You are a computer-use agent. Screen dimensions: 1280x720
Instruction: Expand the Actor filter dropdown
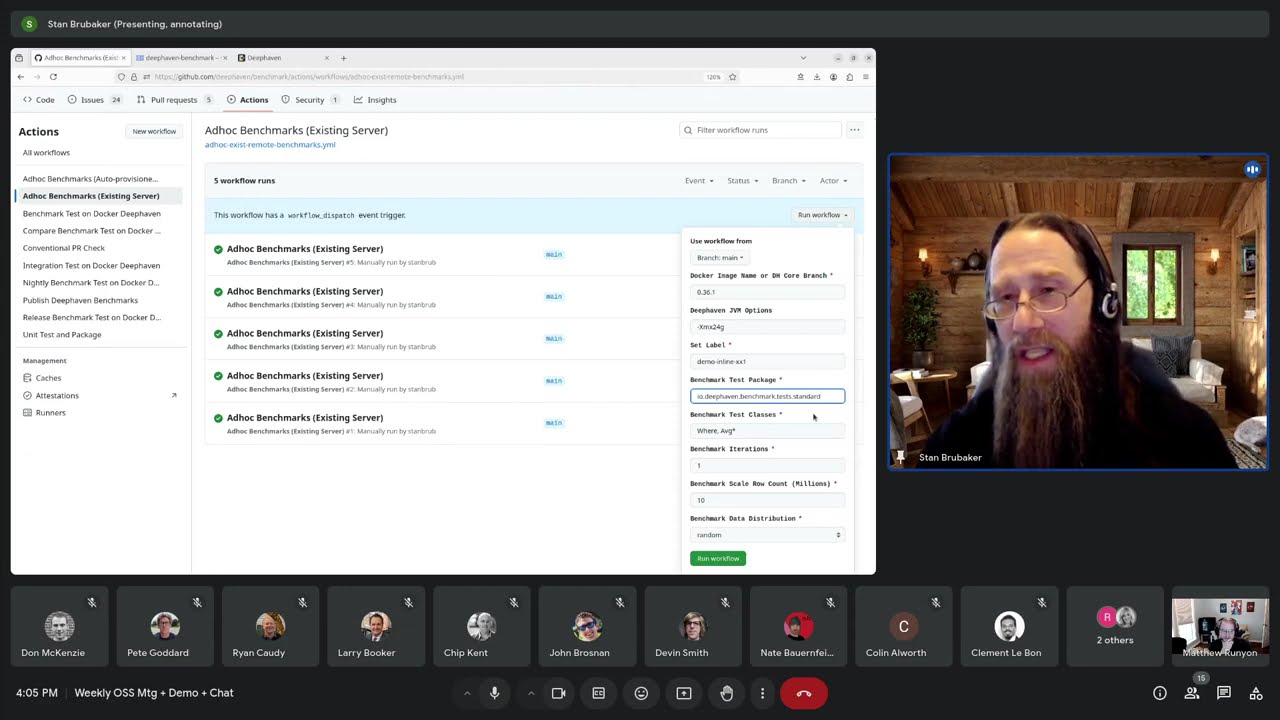coord(833,181)
